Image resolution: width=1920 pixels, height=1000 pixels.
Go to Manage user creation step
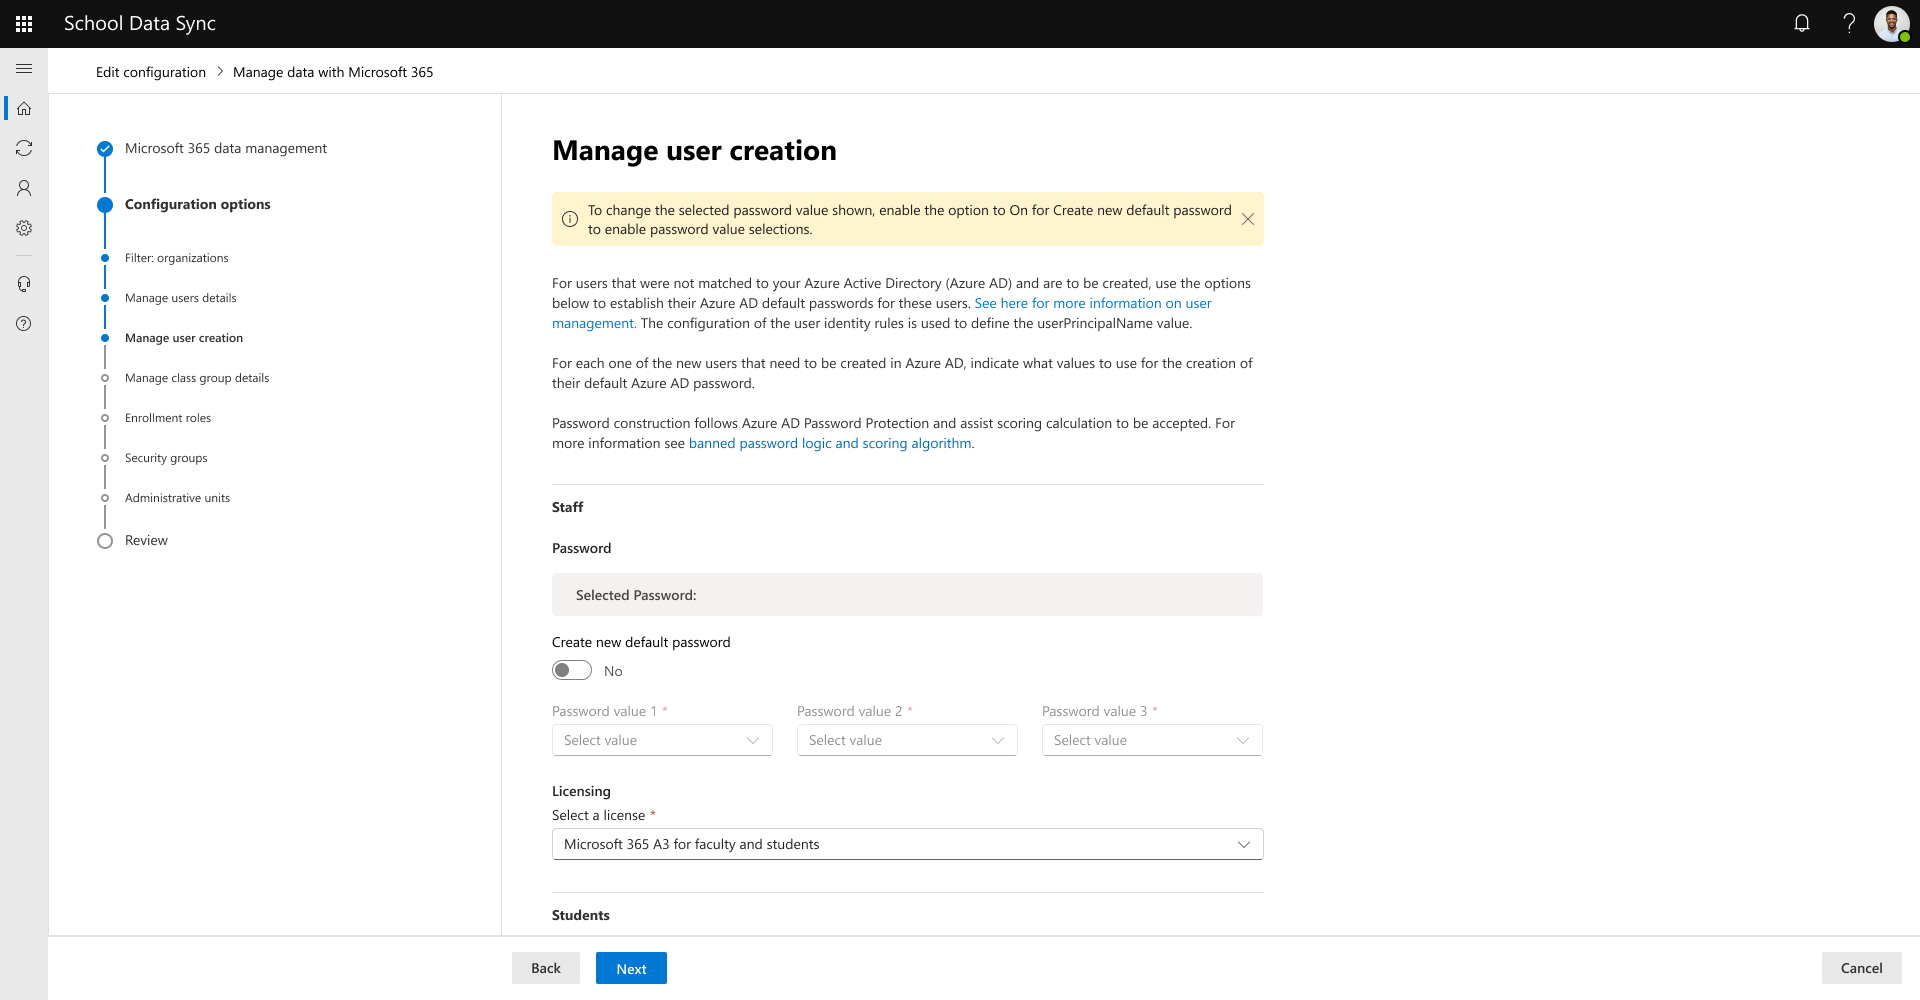pyautogui.click(x=184, y=338)
